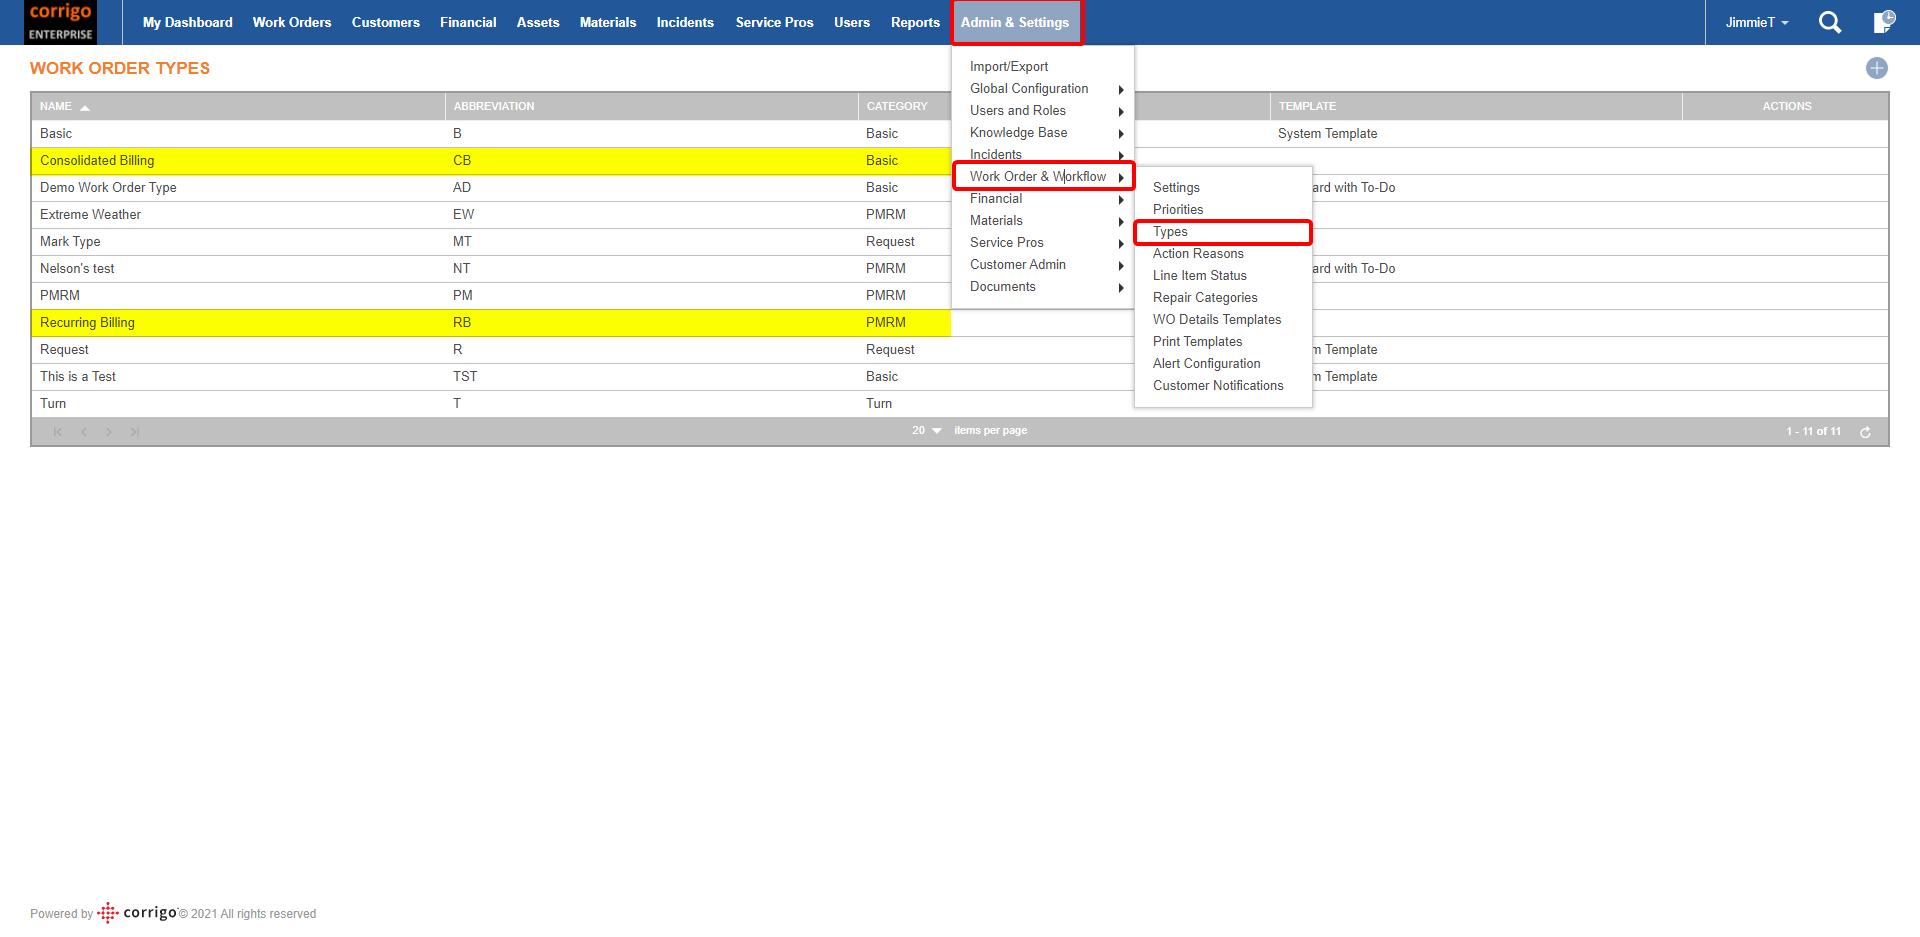Go to the previous page of results
This screenshot has height=937, width=1920.
coord(84,431)
